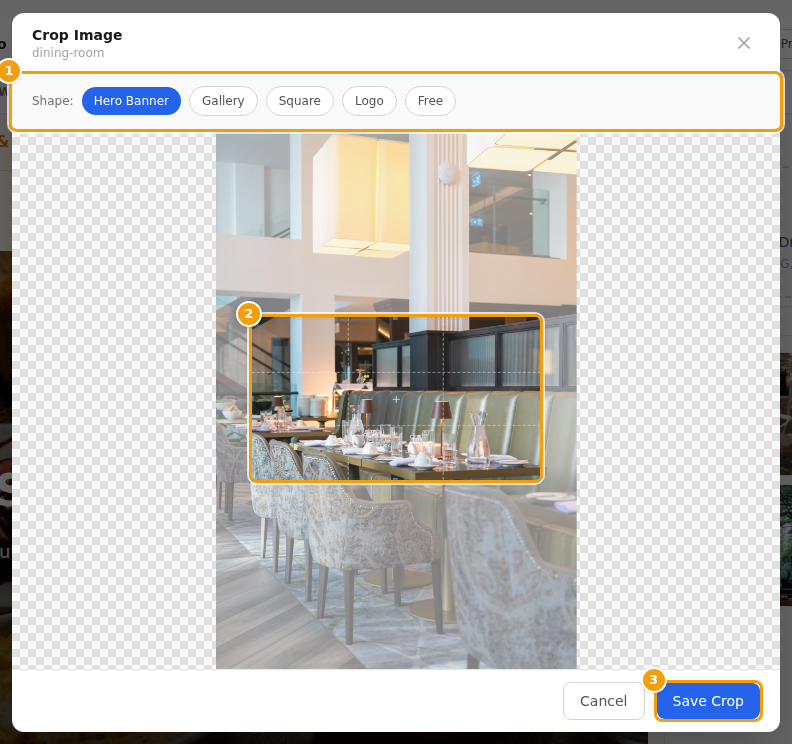
Task: Choose the Gallery crop shape
Action: (x=223, y=101)
